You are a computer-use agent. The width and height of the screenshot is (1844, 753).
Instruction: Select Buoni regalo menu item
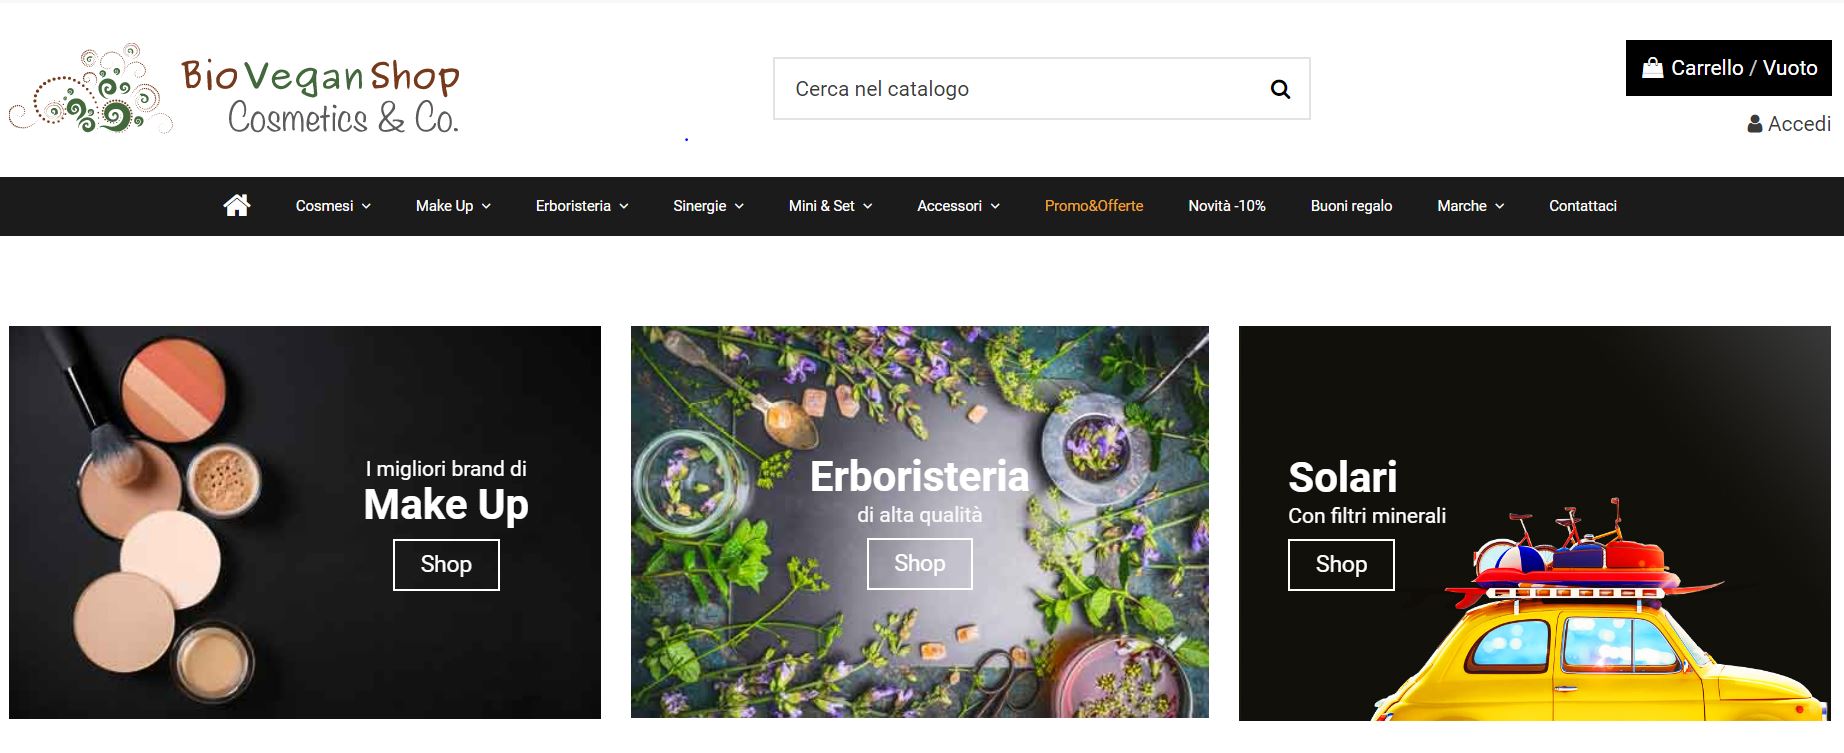tap(1351, 206)
